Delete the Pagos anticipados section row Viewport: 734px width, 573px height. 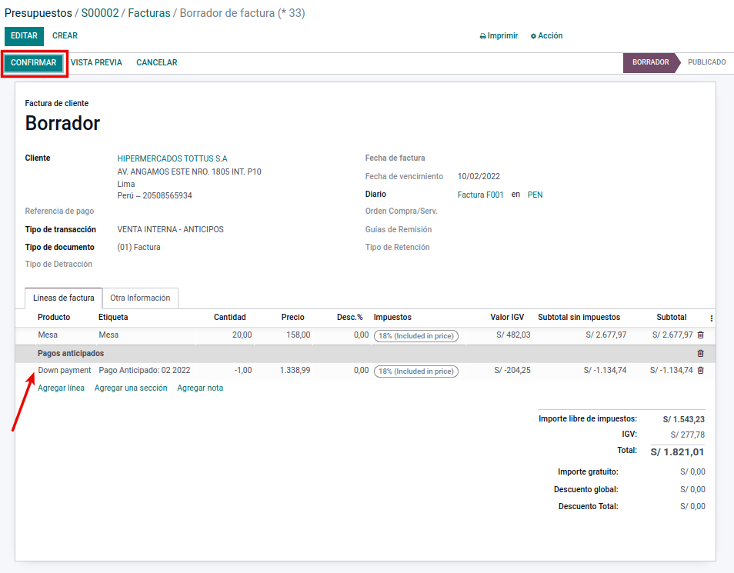700,353
